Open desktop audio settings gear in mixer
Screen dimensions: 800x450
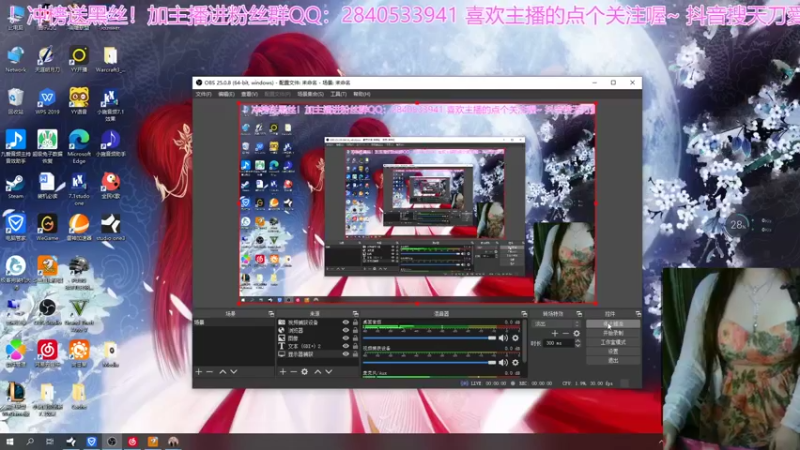click(x=515, y=338)
